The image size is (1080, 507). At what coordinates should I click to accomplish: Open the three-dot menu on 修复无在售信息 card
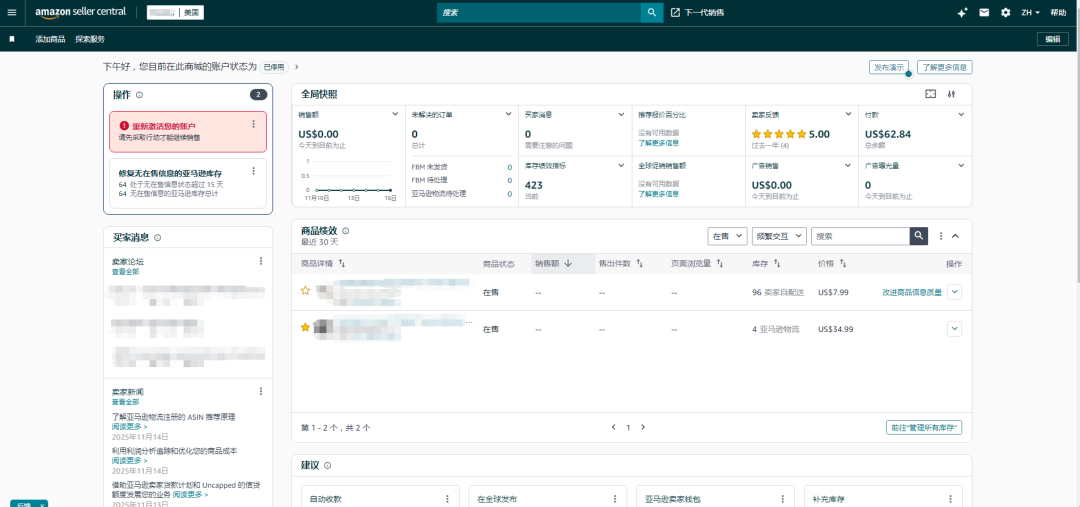click(x=253, y=171)
